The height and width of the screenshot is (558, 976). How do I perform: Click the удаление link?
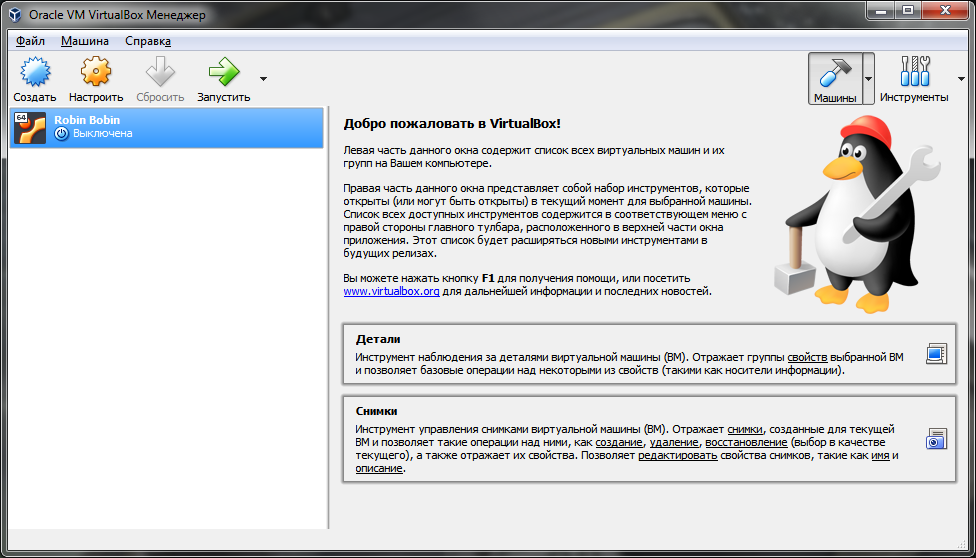[675, 443]
